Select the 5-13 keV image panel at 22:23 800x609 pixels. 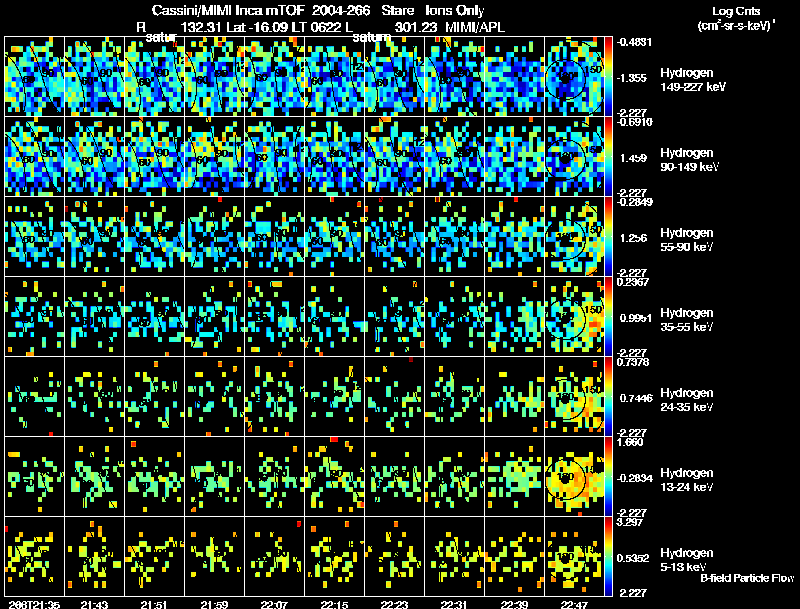(394, 556)
